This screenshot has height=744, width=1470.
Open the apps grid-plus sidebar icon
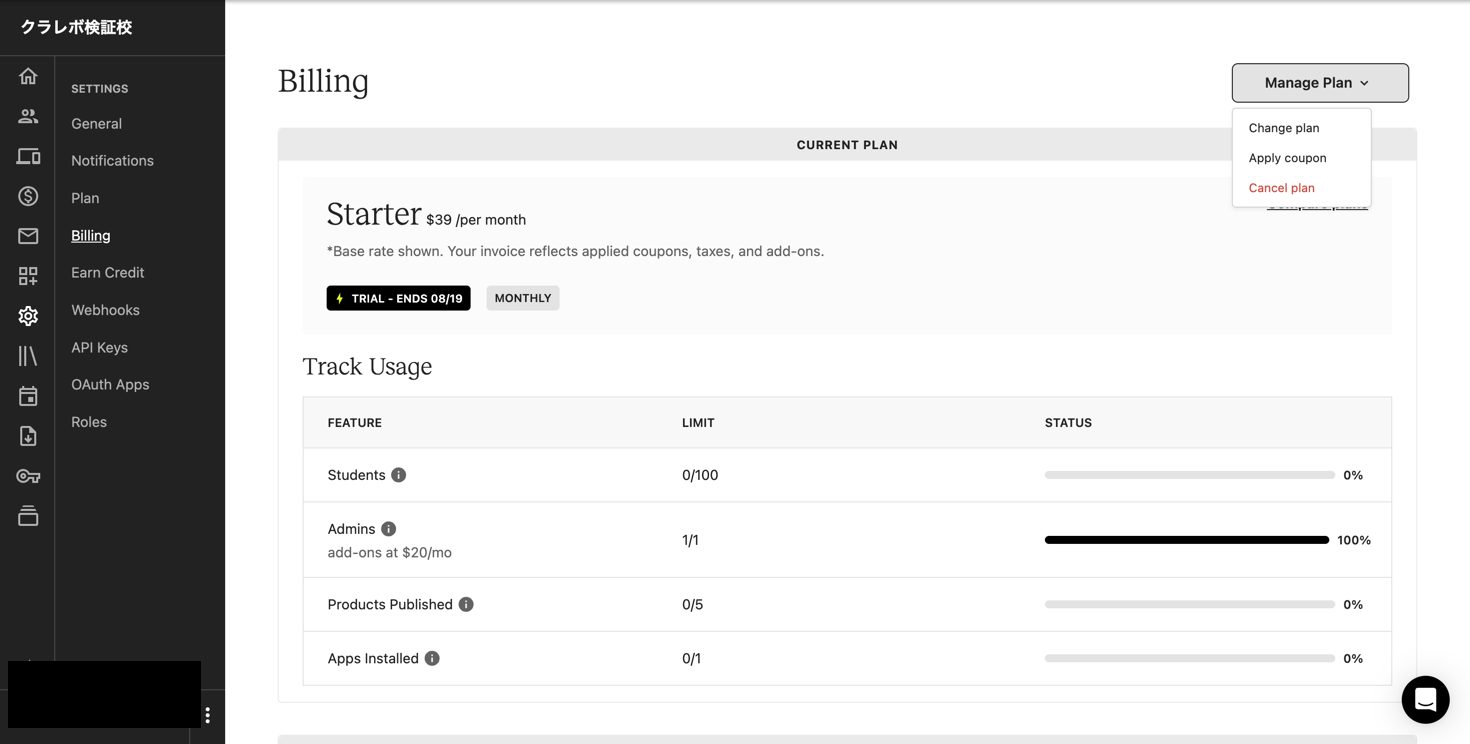28,276
